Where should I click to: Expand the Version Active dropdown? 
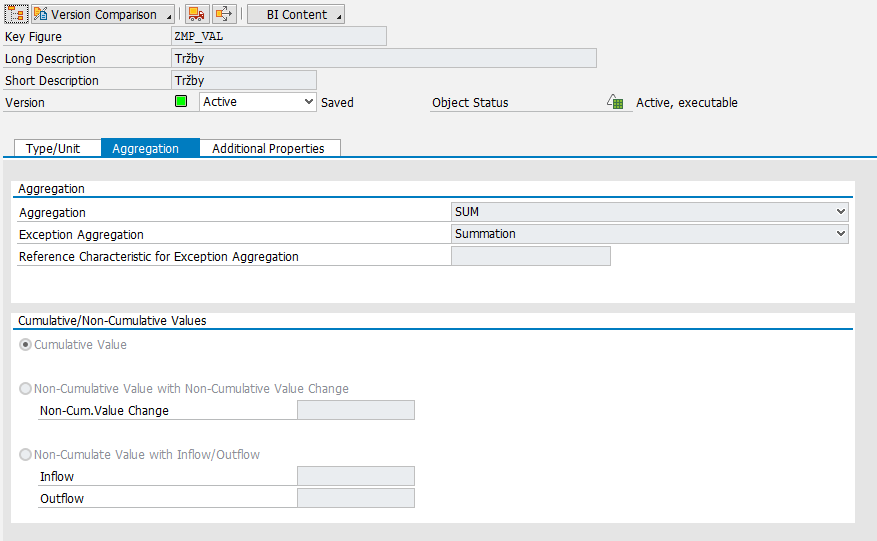coord(258,102)
